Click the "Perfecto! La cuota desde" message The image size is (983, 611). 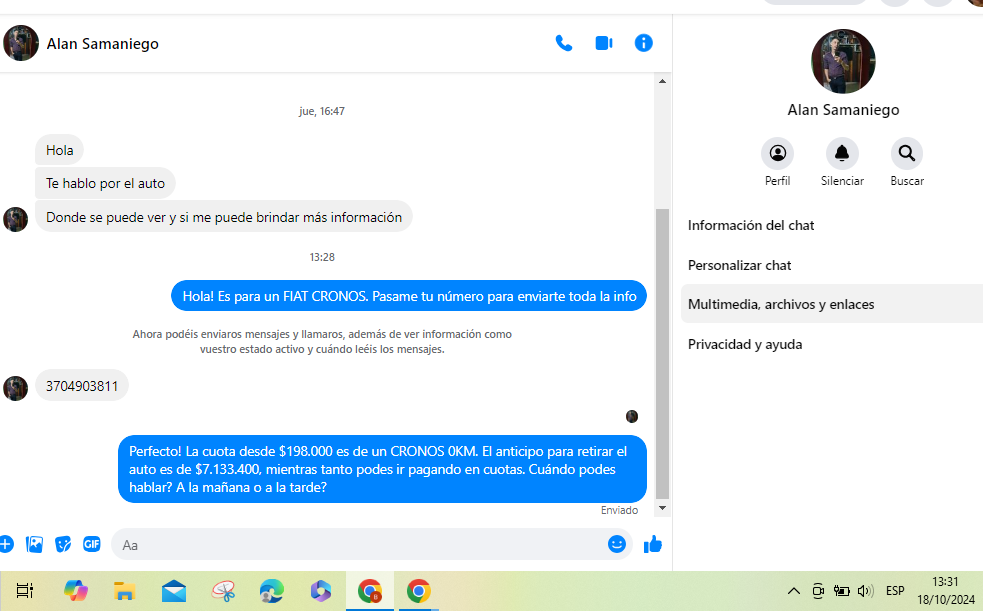382,469
